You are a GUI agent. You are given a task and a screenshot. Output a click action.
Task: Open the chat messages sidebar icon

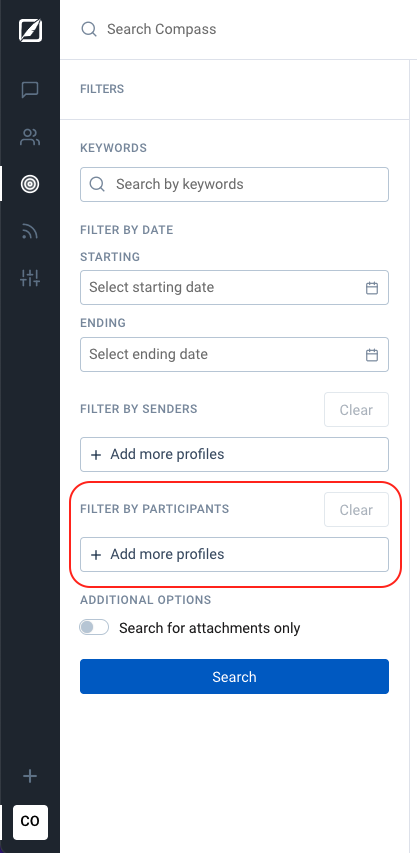coord(30,90)
